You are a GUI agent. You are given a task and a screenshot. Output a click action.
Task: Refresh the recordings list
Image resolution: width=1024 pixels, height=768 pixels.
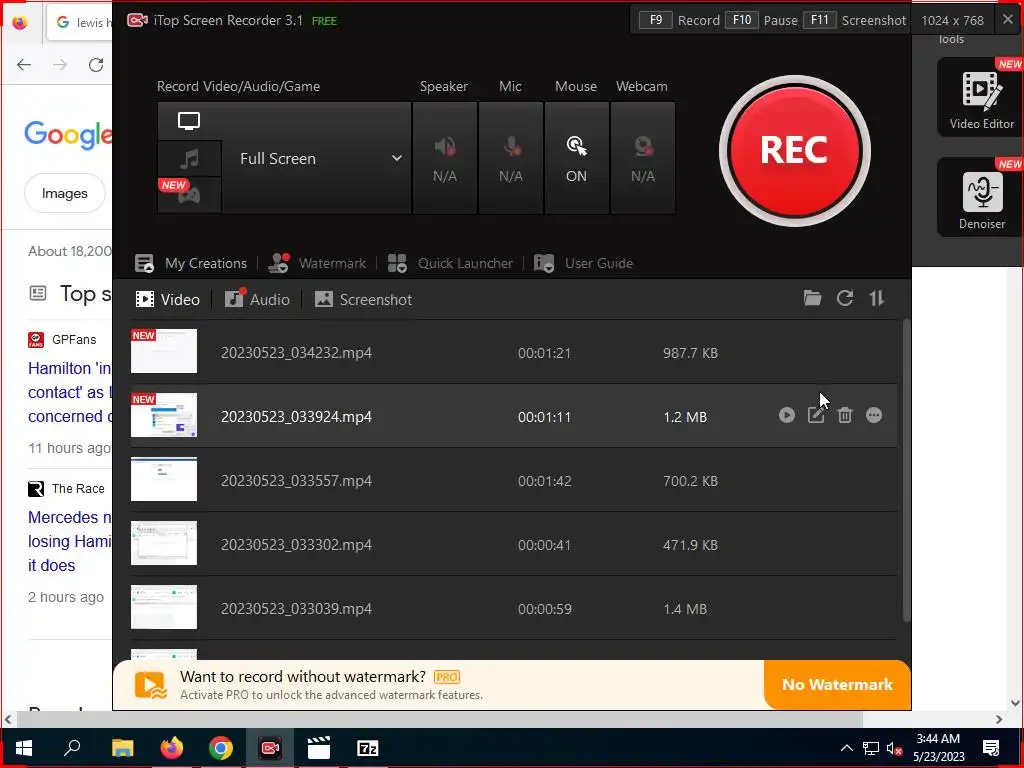845,298
